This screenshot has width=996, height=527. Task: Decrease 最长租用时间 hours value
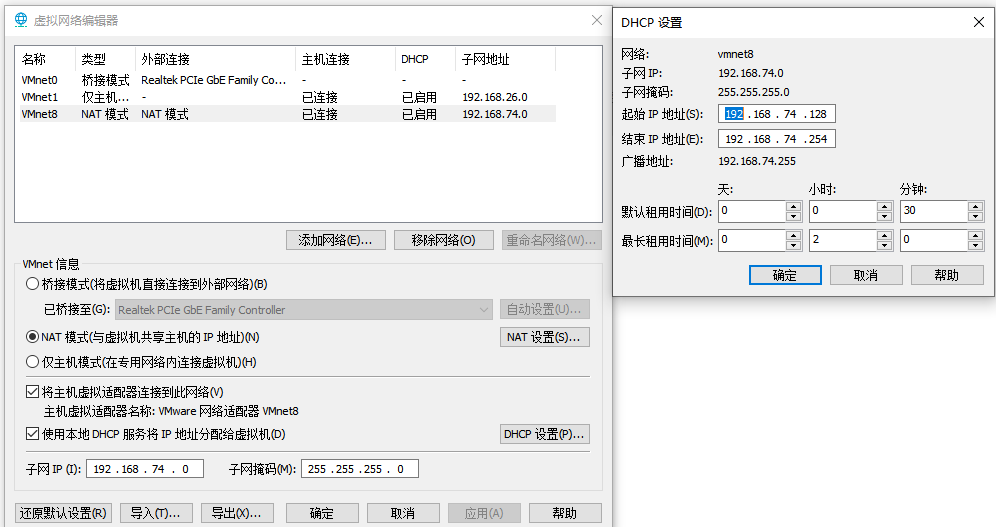(884, 246)
